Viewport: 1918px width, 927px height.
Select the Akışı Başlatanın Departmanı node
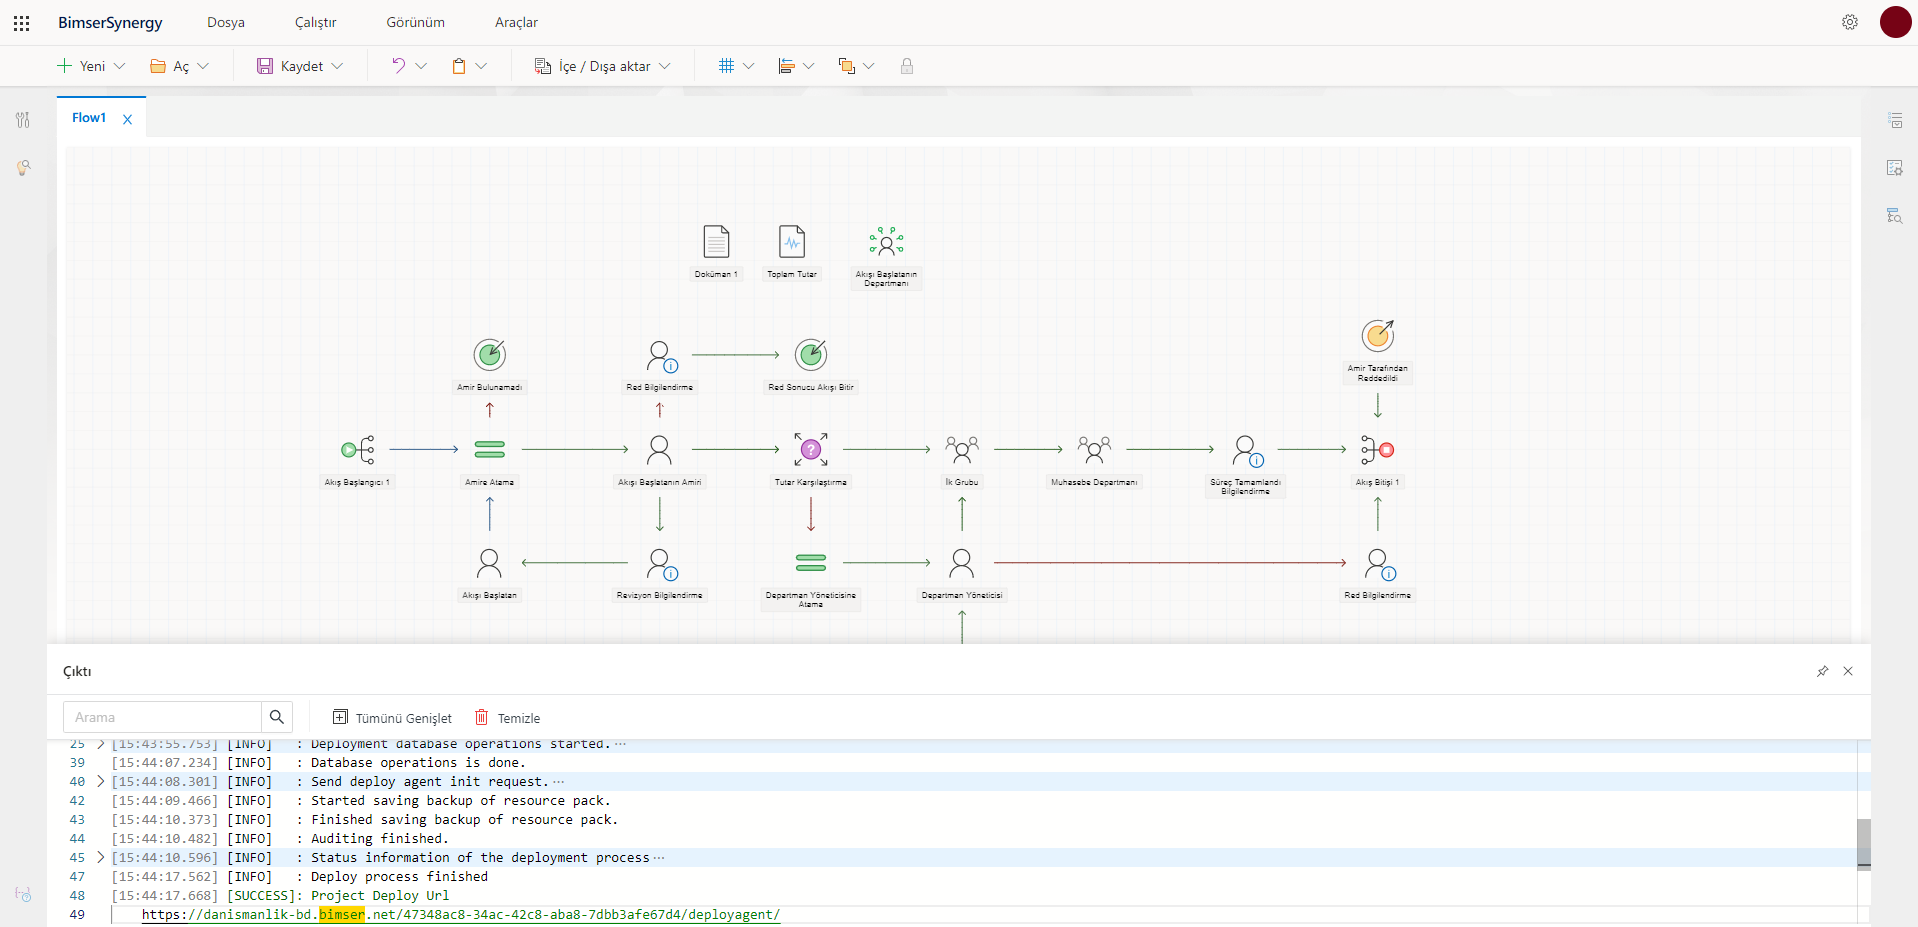pos(886,242)
